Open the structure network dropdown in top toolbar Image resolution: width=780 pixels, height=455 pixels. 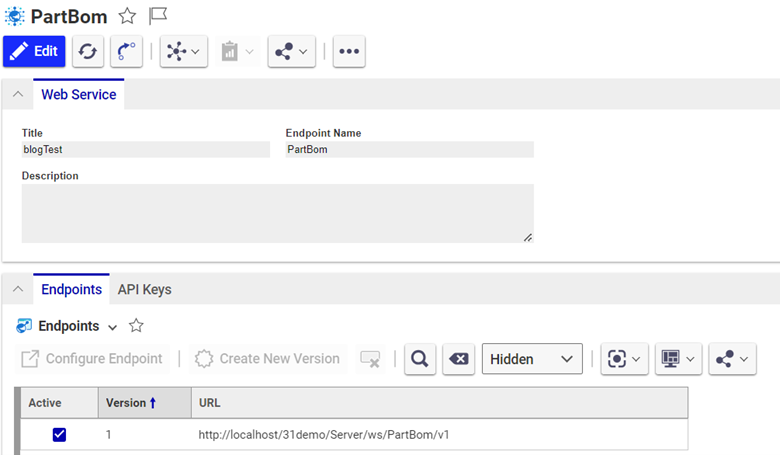[184, 51]
